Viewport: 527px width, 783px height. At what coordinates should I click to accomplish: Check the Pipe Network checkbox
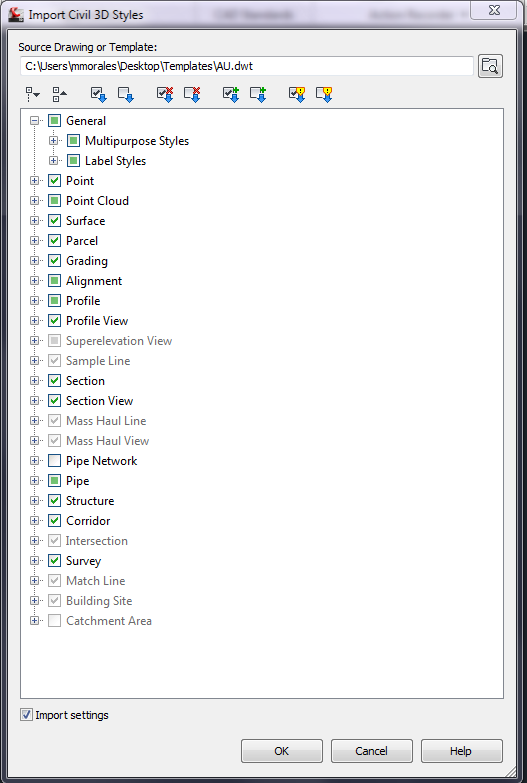coord(54,460)
